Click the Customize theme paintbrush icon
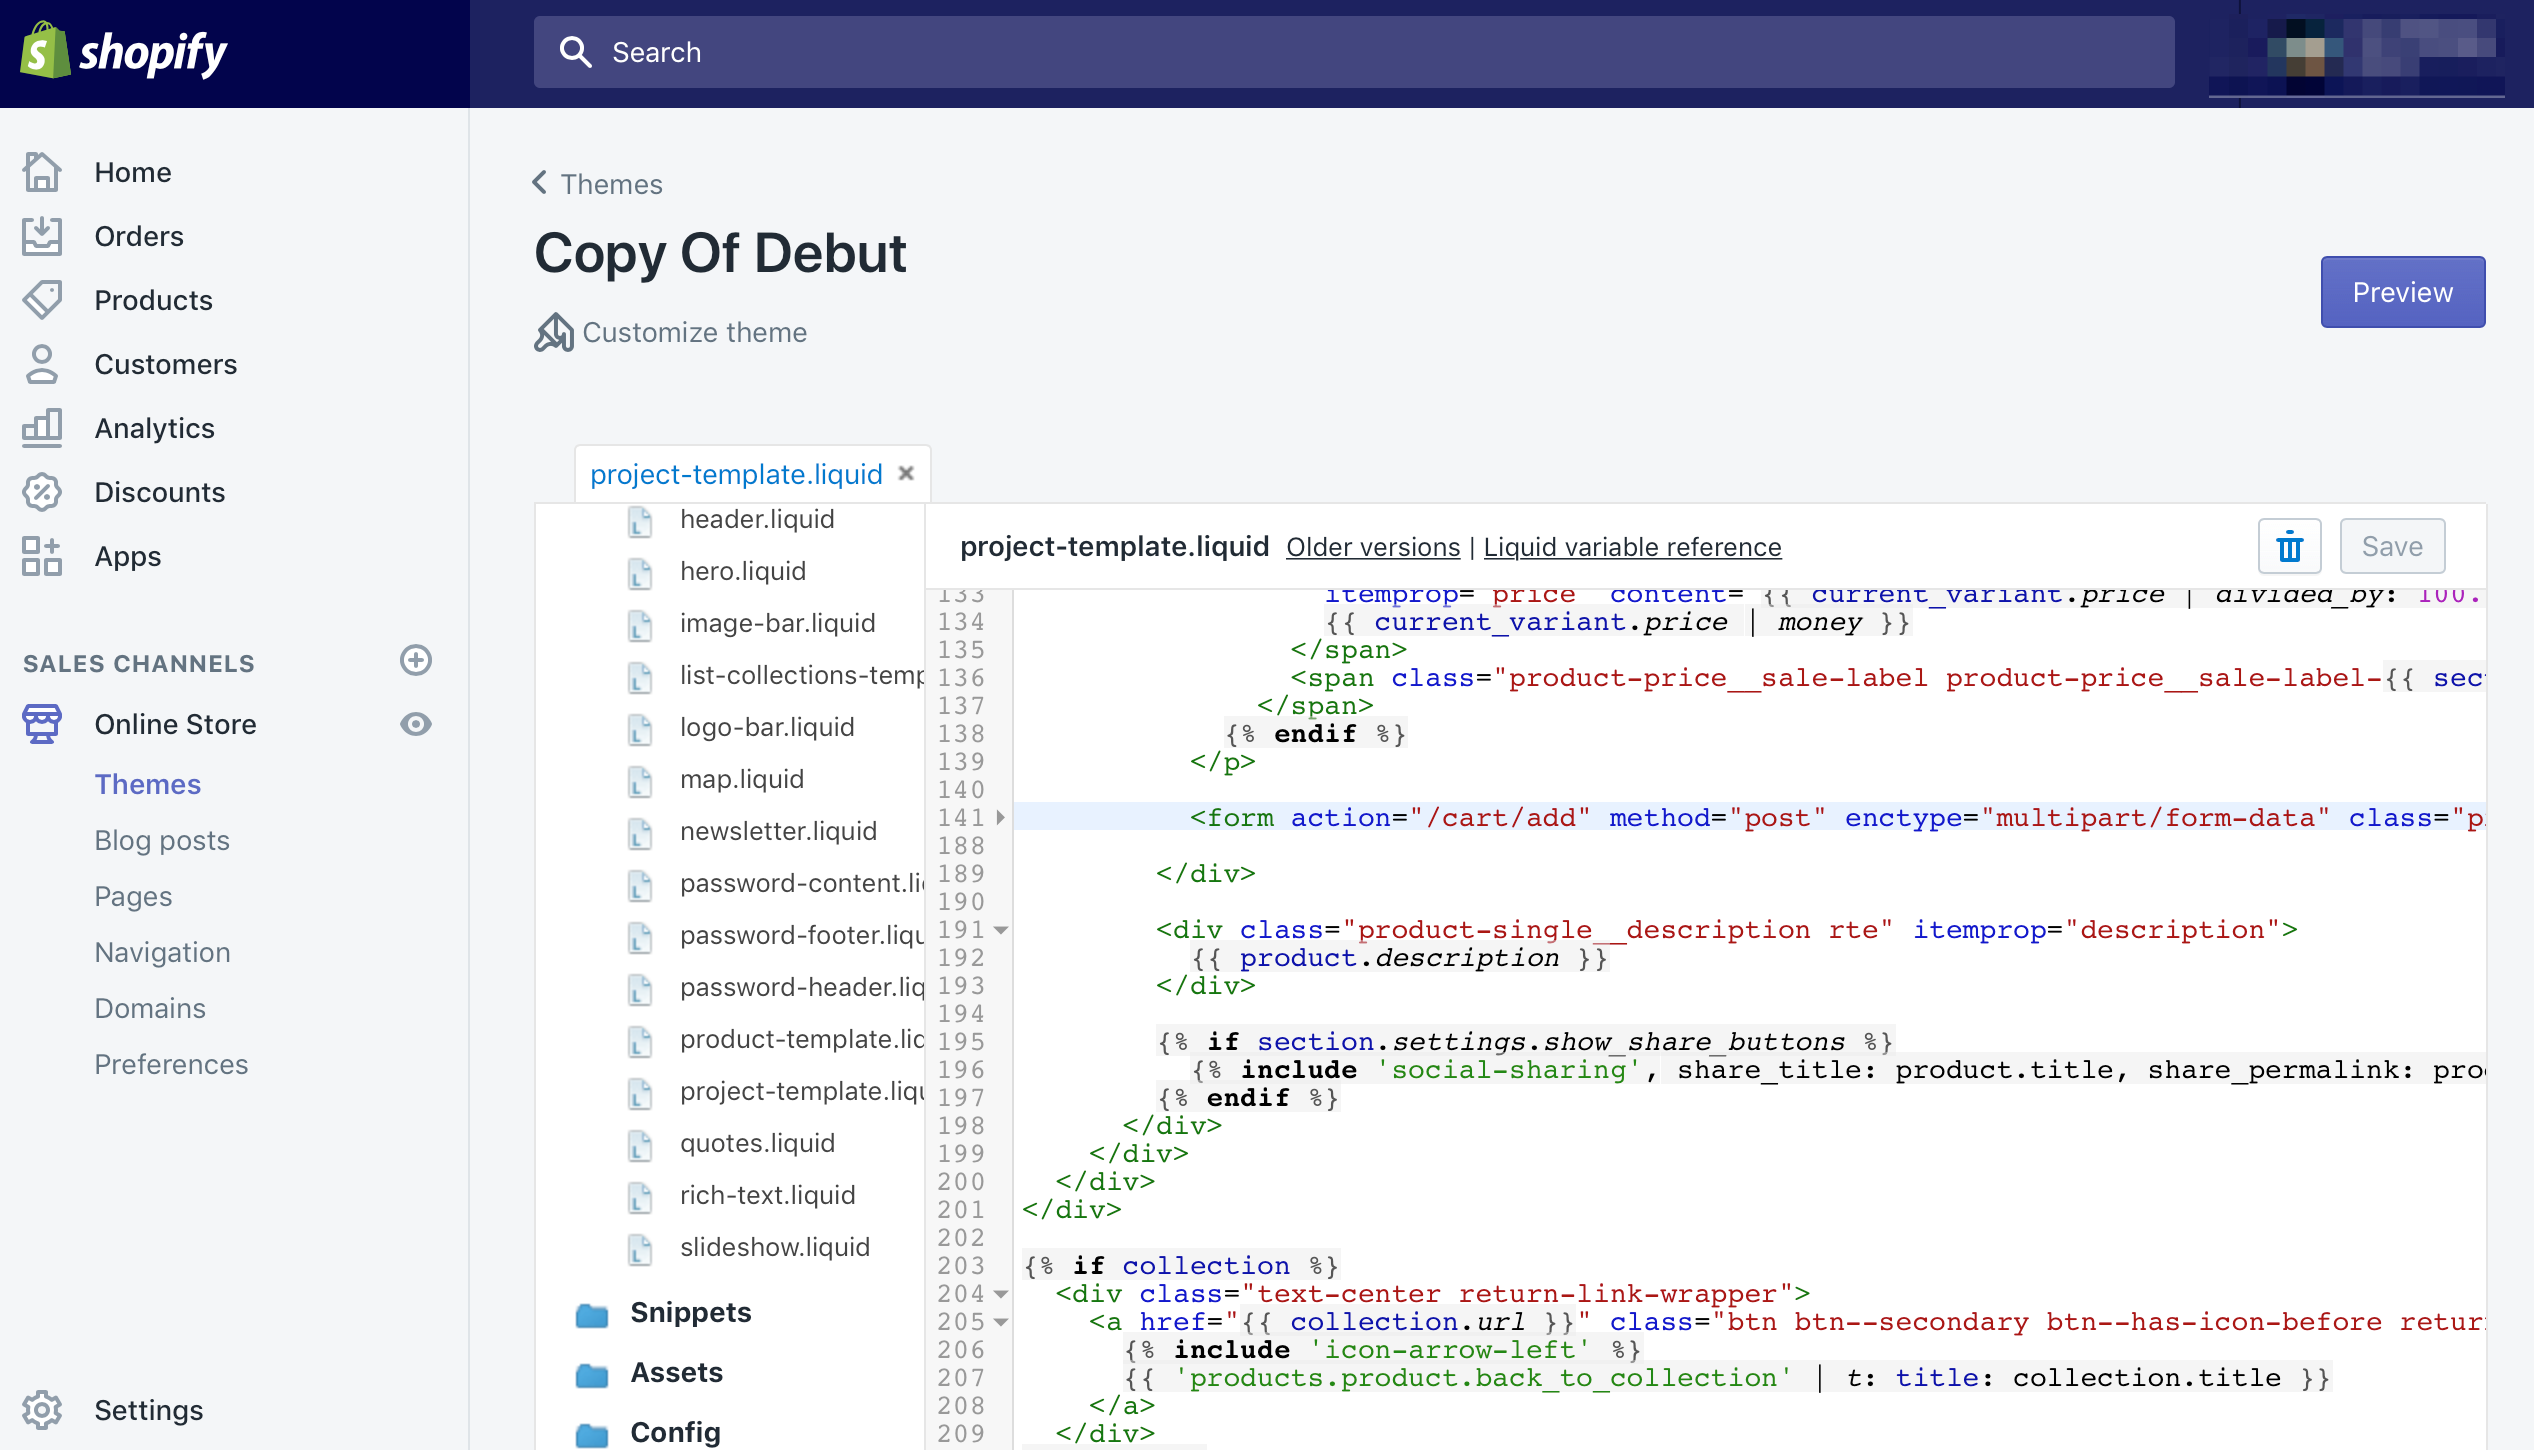 [553, 332]
